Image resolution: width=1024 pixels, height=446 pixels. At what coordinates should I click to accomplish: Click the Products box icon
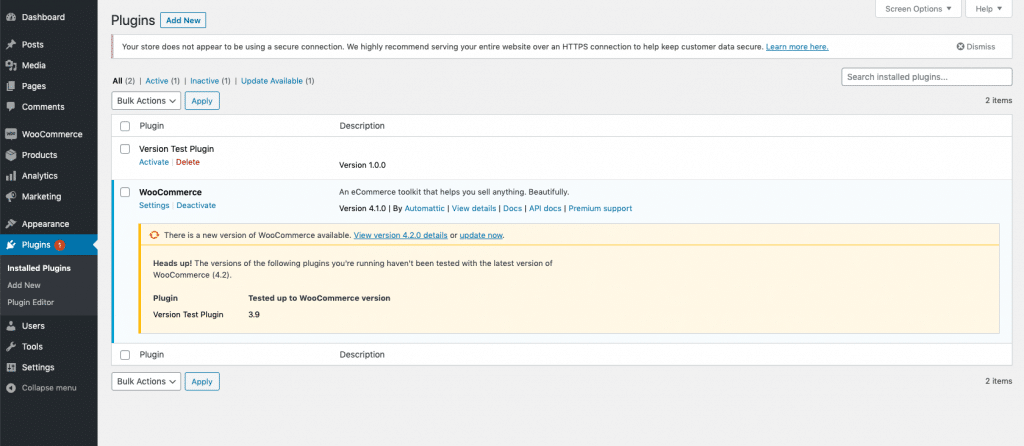click(x=10, y=155)
